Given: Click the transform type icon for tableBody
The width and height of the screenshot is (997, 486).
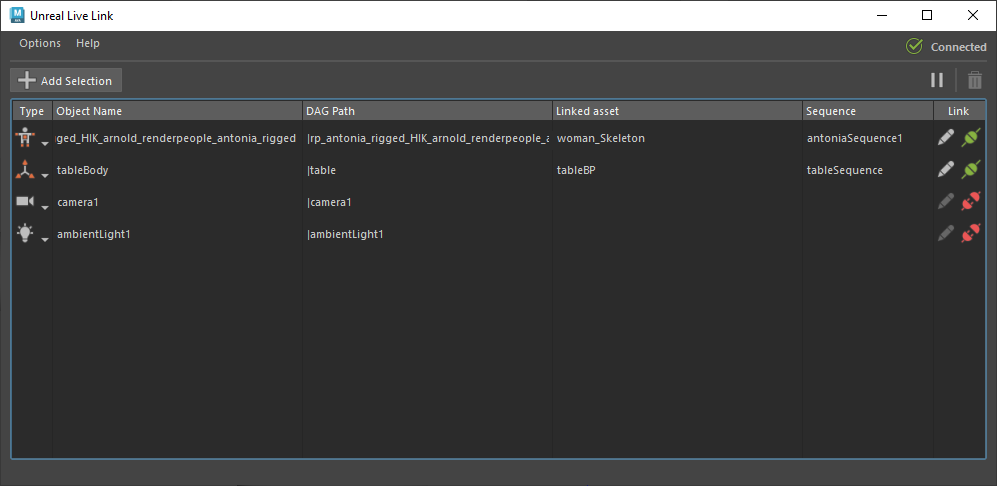Looking at the screenshot, I should (x=26, y=170).
